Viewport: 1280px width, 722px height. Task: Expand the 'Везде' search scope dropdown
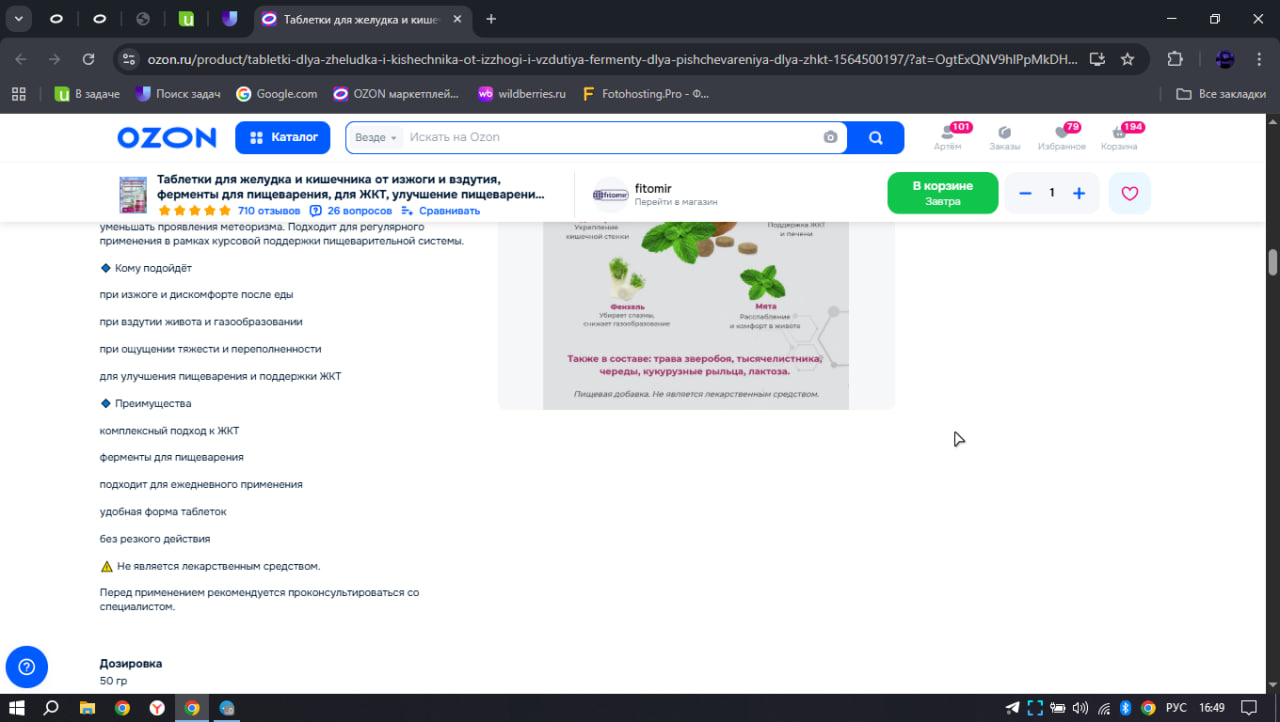[376, 138]
